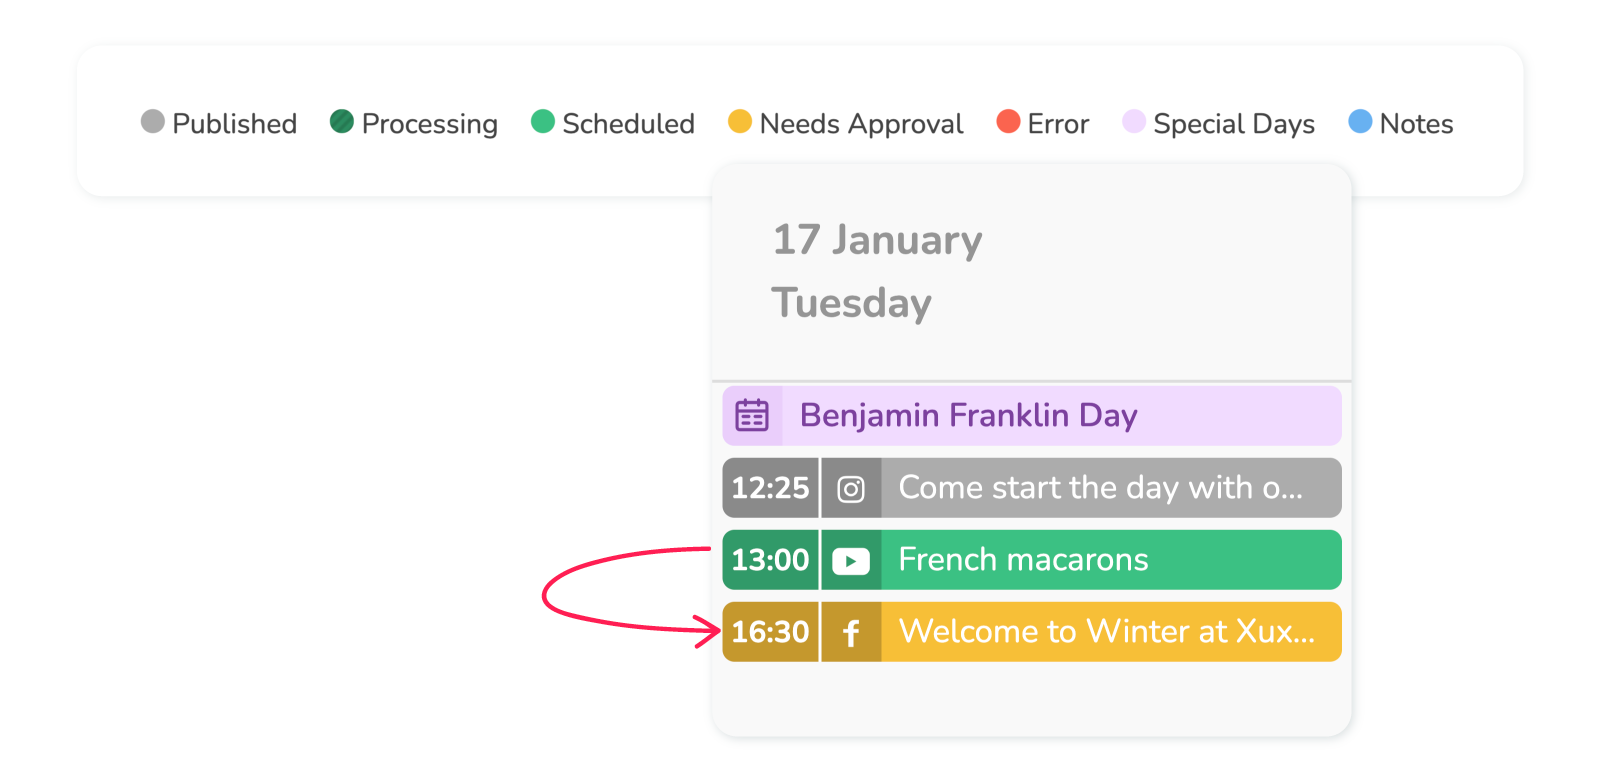Viewport: 1600px width, 770px height.
Task: Click the 12:25 time label
Action: [x=770, y=488]
